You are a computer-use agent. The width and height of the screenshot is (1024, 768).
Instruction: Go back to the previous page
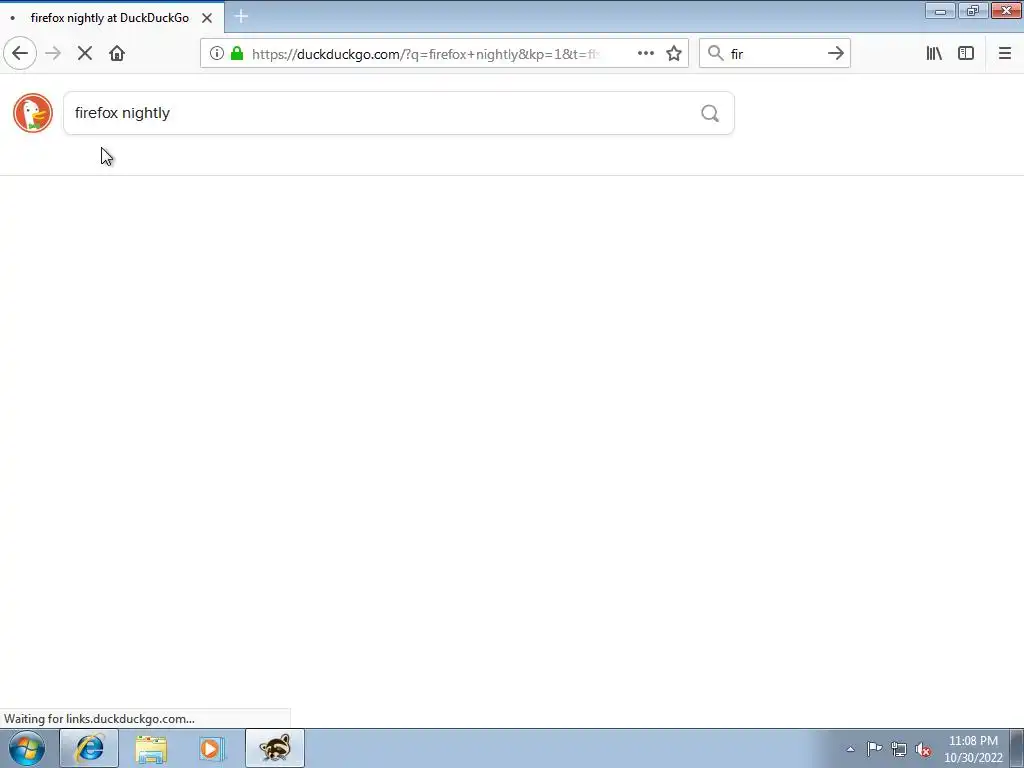pyautogui.click(x=20, y=54)
